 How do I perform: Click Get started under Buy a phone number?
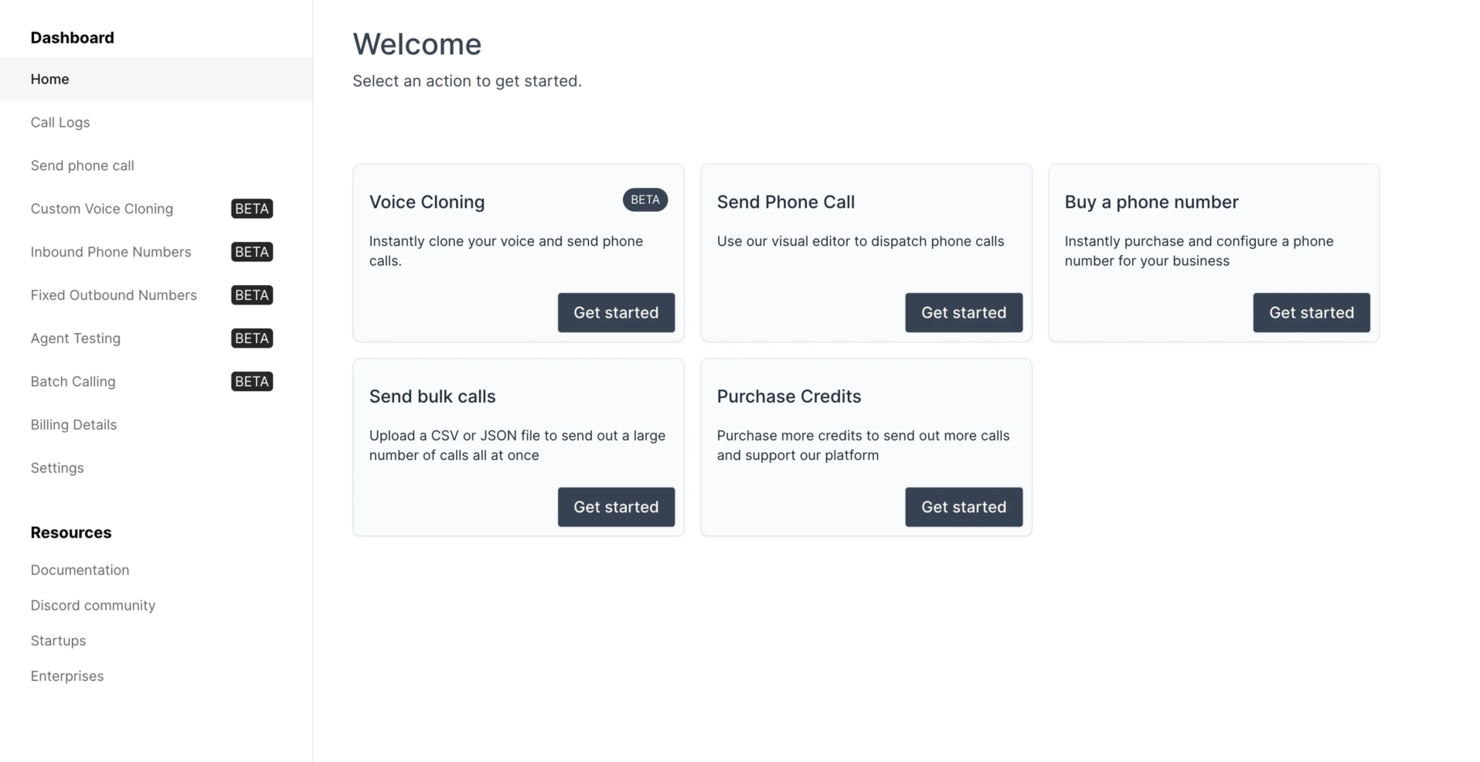1311,312
